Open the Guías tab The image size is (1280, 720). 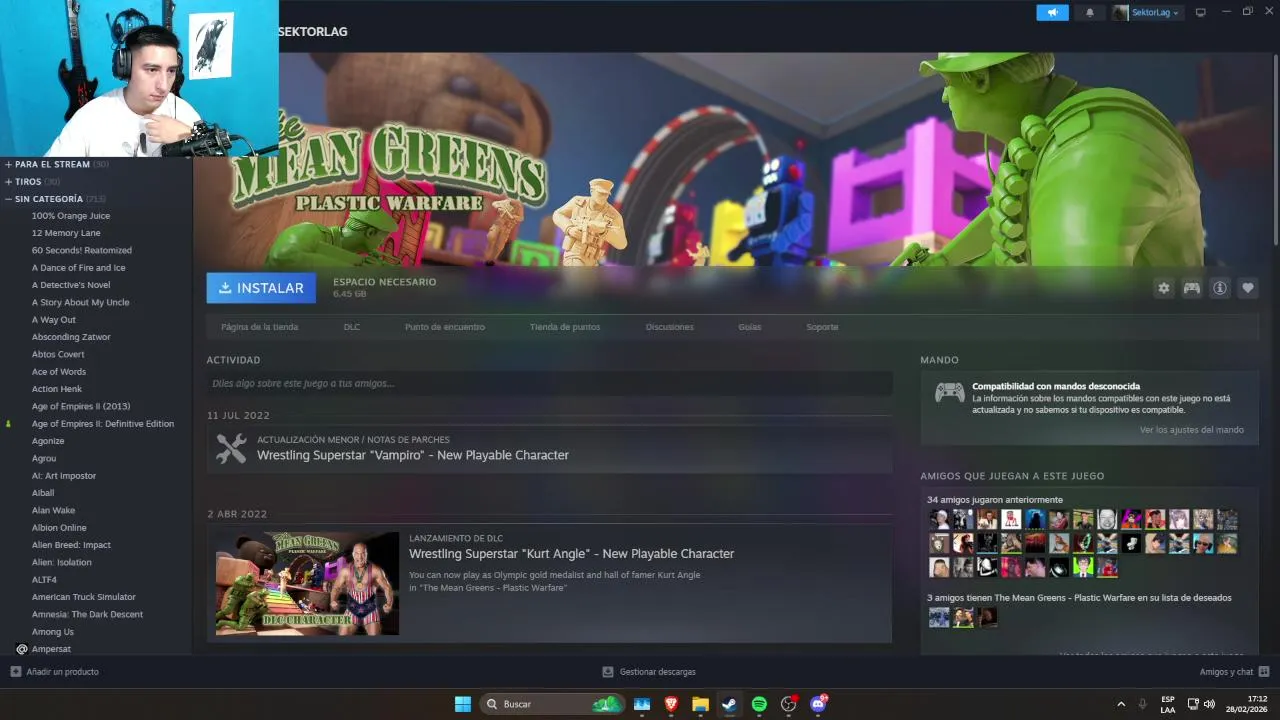[750, 327]
